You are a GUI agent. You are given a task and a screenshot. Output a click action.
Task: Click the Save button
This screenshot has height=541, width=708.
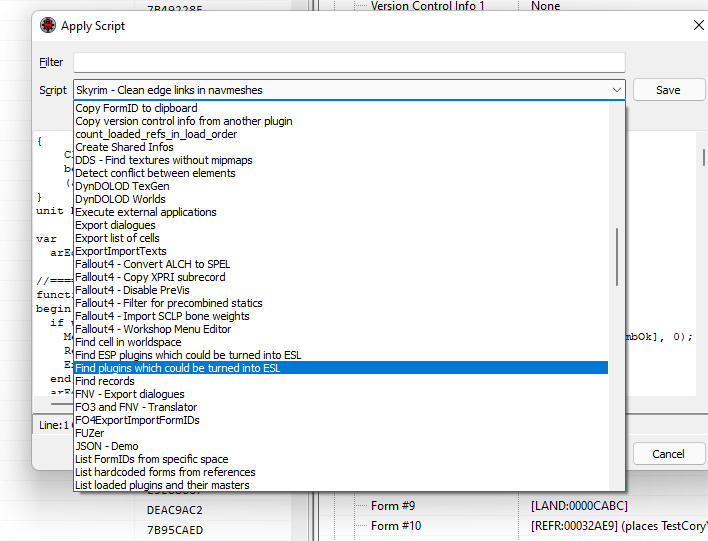[668, 90]
